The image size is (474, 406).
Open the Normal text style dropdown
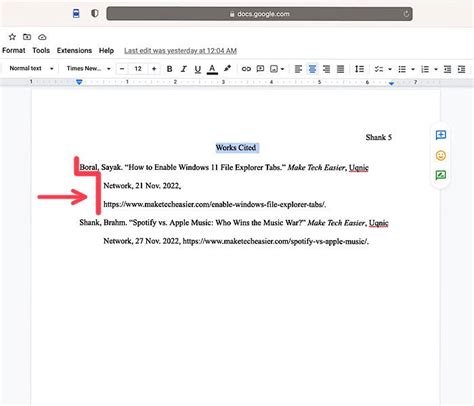(31, 68)
